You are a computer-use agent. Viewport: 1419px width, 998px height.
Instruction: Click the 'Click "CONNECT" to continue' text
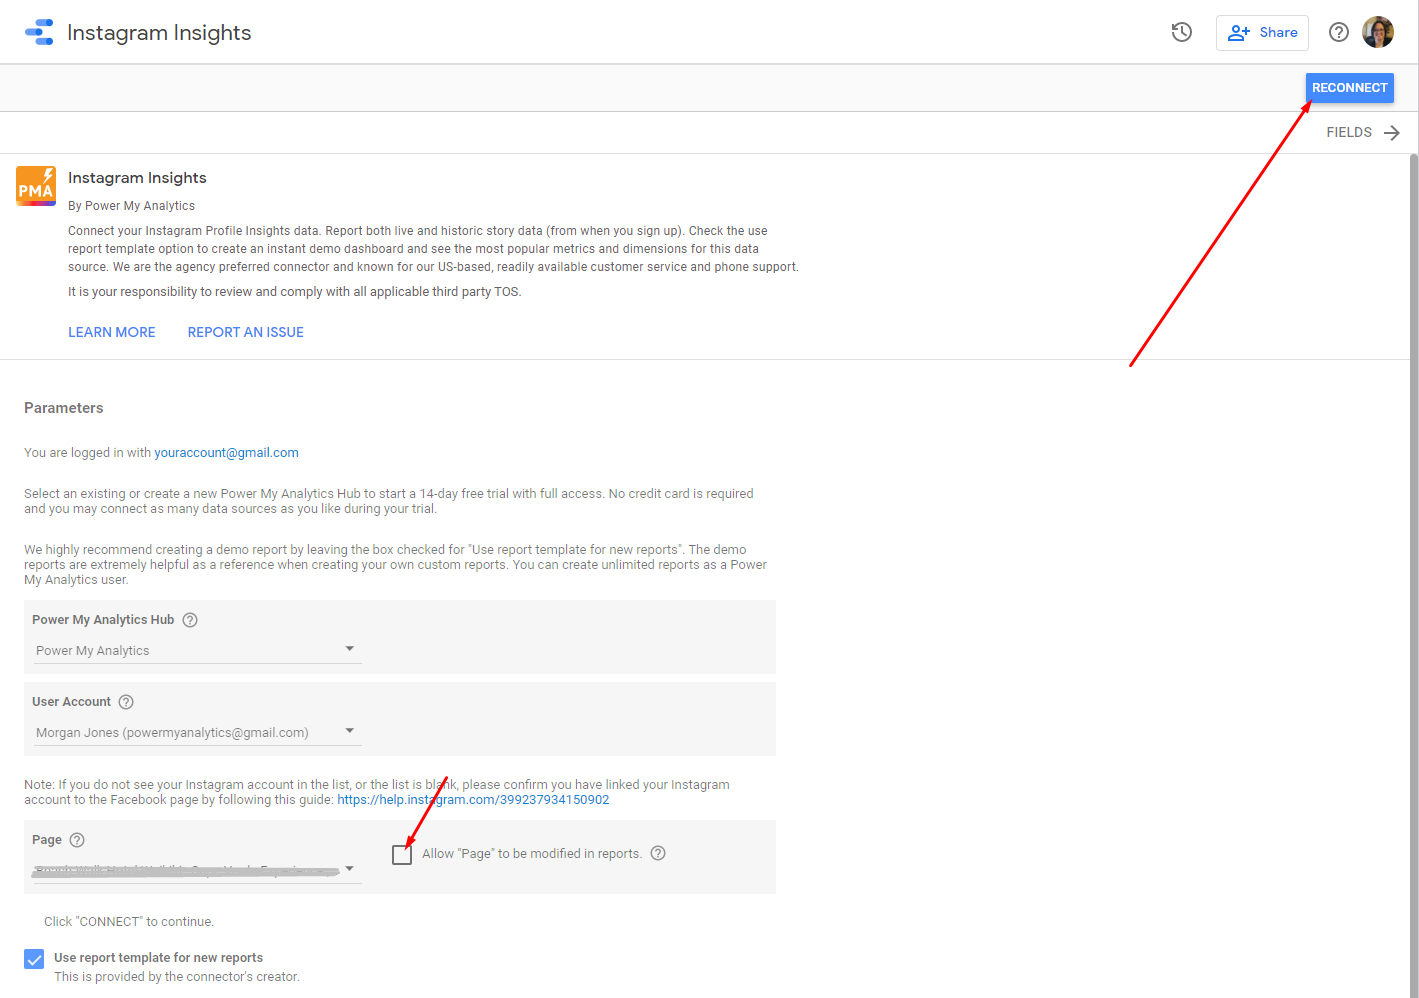click(x=129, y=922)
